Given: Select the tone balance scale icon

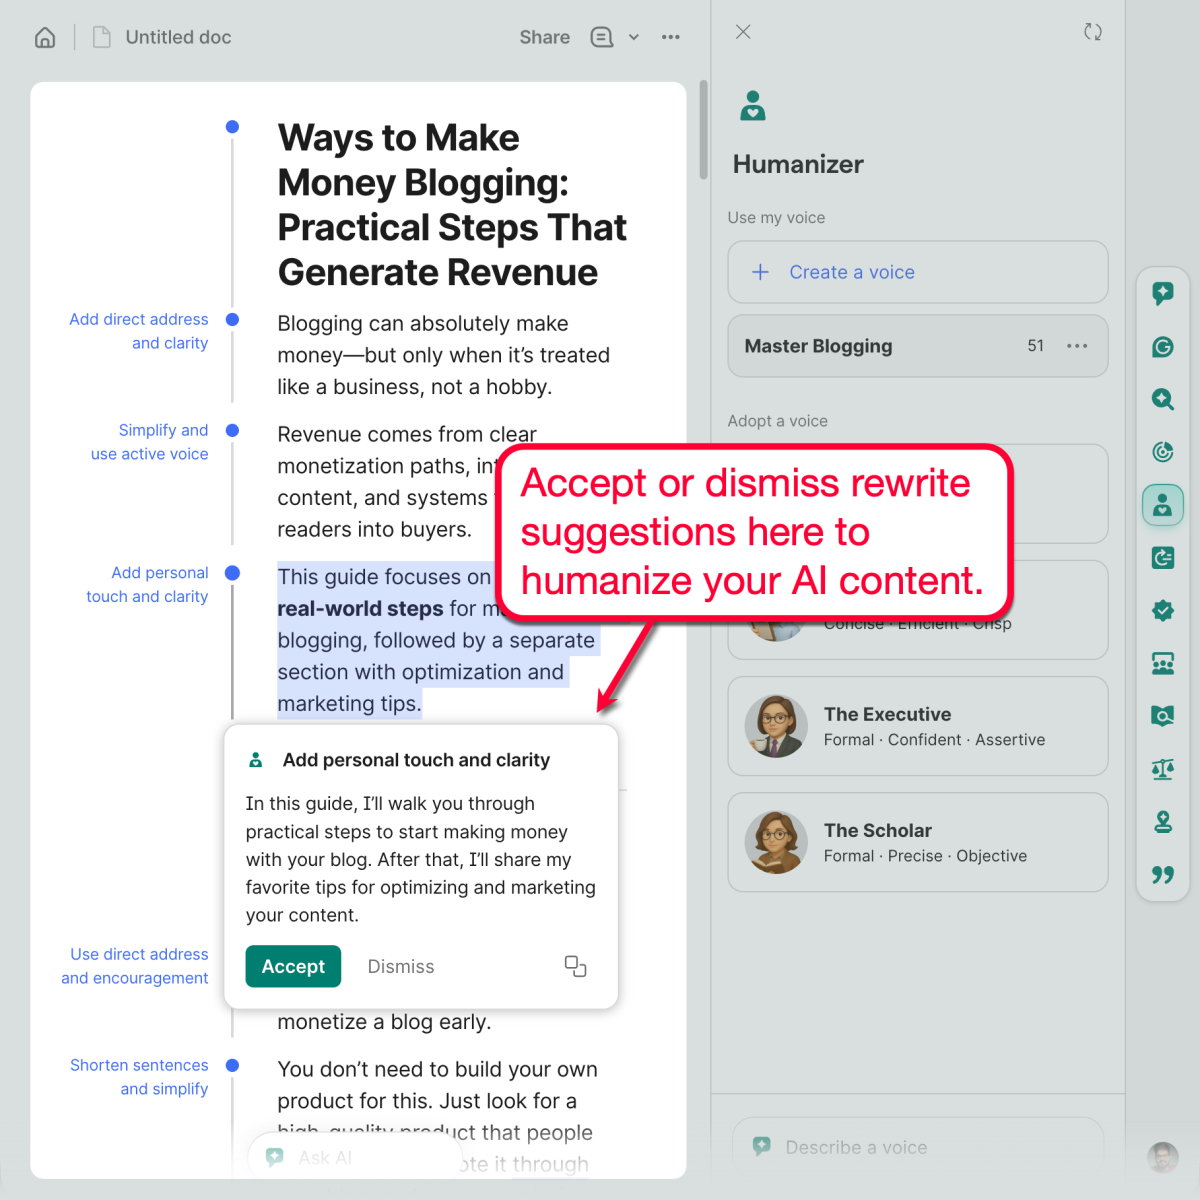Looking at the screenshot, I should pos(1163,769).
